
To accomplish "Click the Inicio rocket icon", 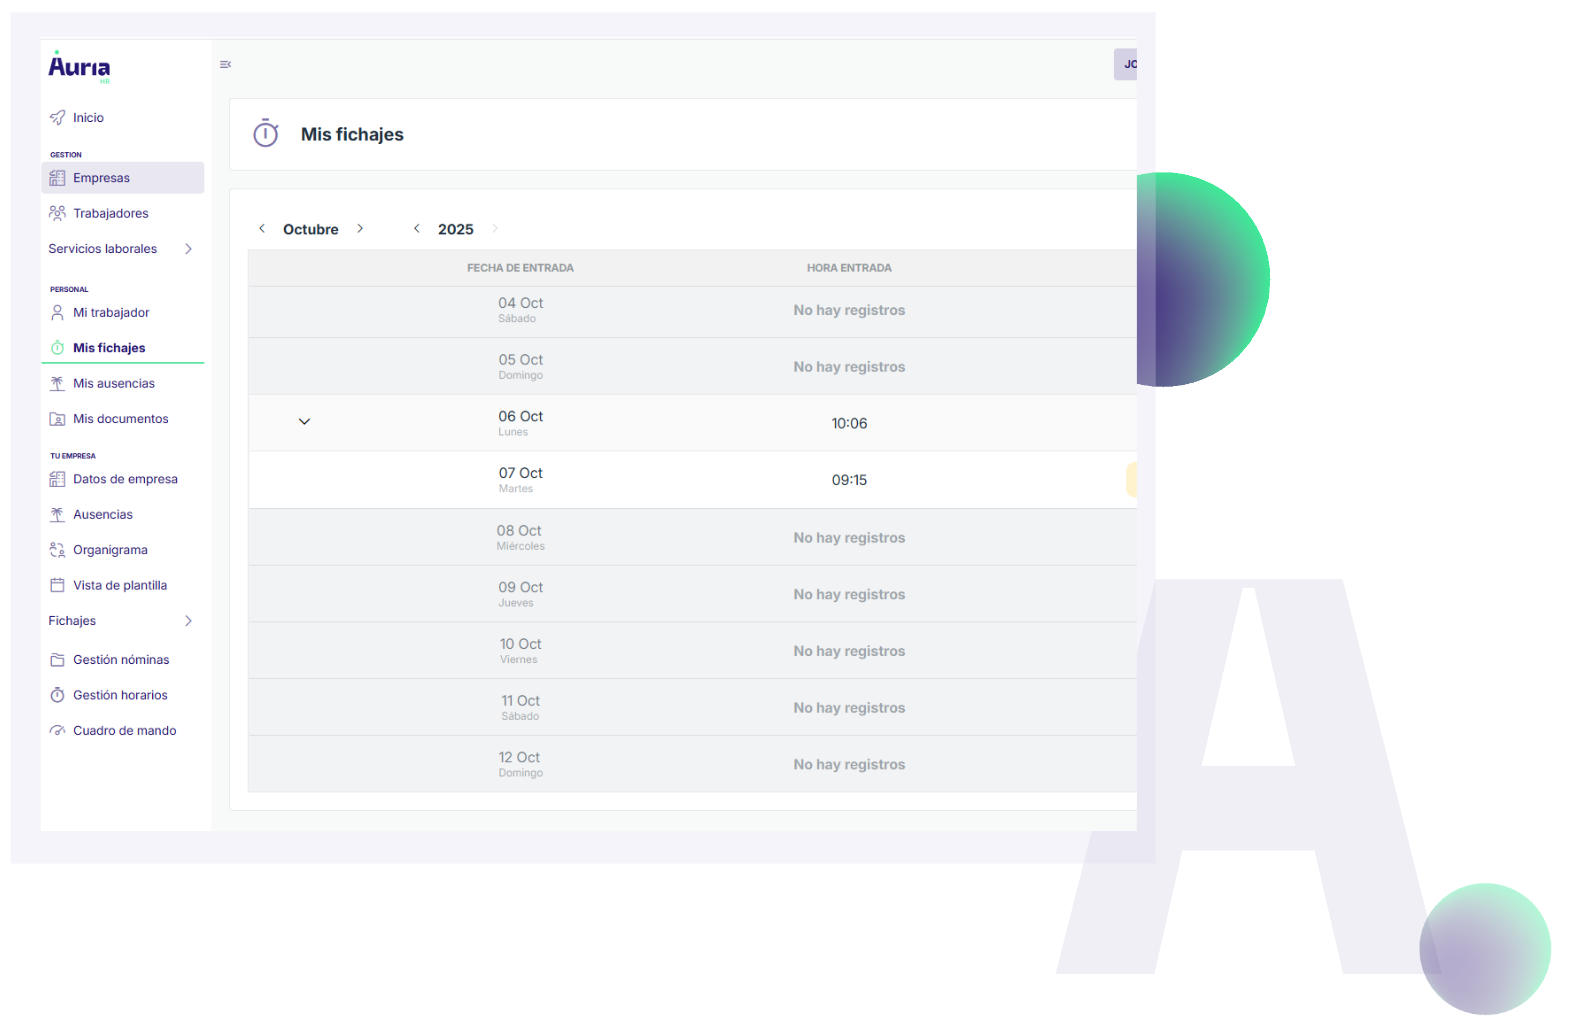I will 57,118.
